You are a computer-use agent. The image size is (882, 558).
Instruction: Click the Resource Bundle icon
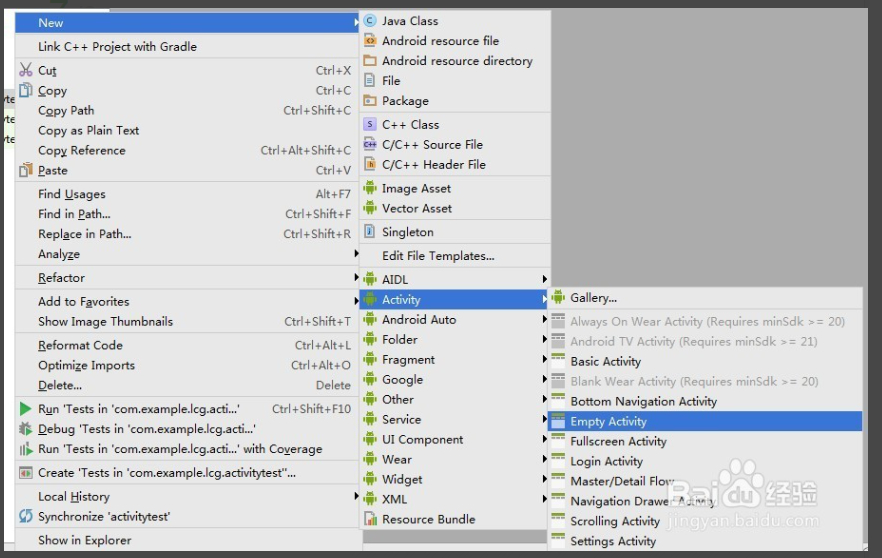[370, 520]
